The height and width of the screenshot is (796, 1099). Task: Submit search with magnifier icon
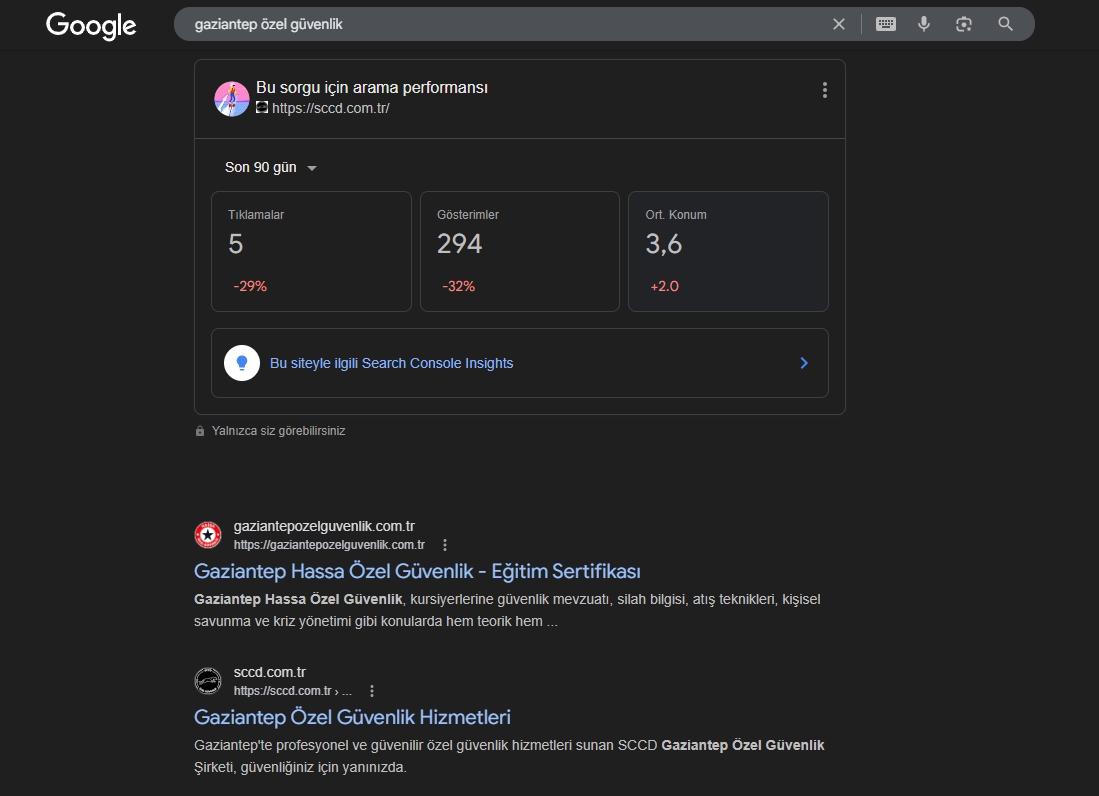(1006, 24)
